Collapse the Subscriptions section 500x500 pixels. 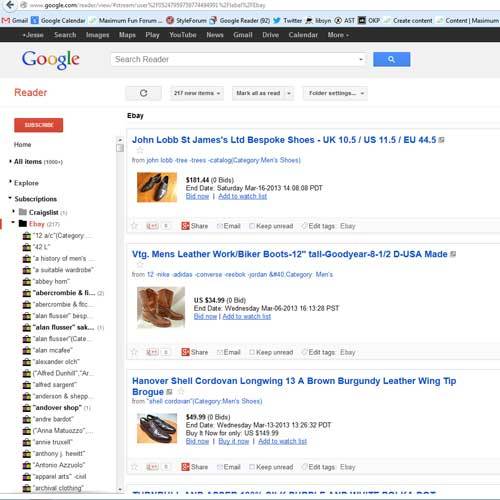click(x=10, y=198)
